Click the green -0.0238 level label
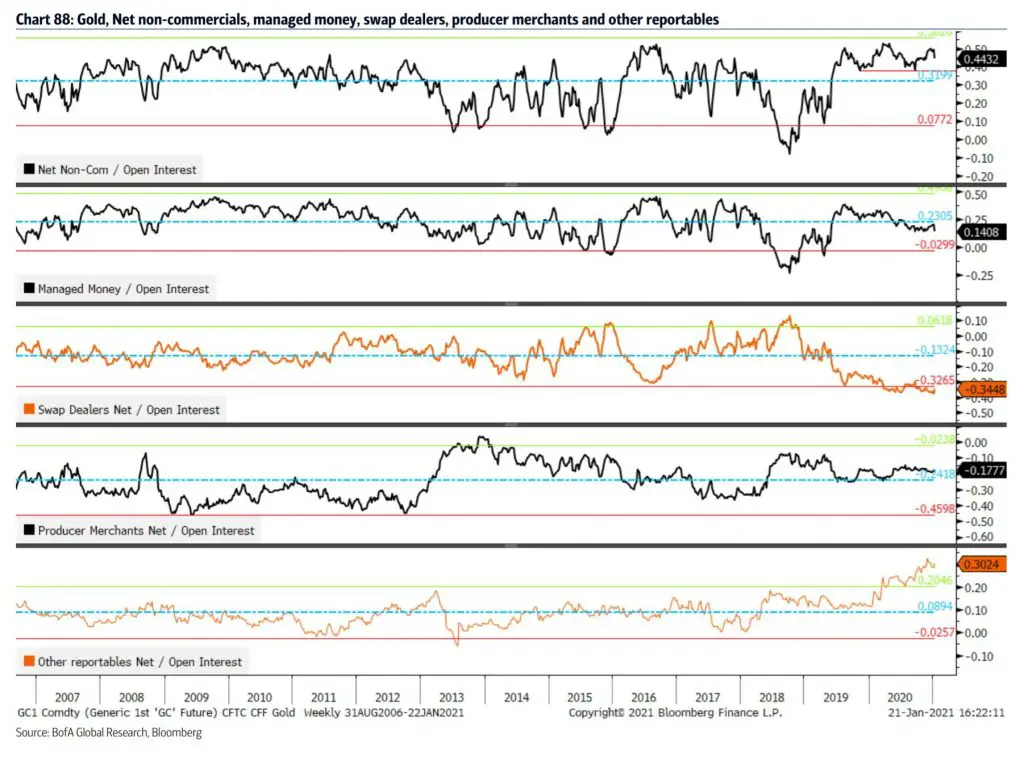Image resolution: width=1024 pixels, height=772 pixels. 935,439
